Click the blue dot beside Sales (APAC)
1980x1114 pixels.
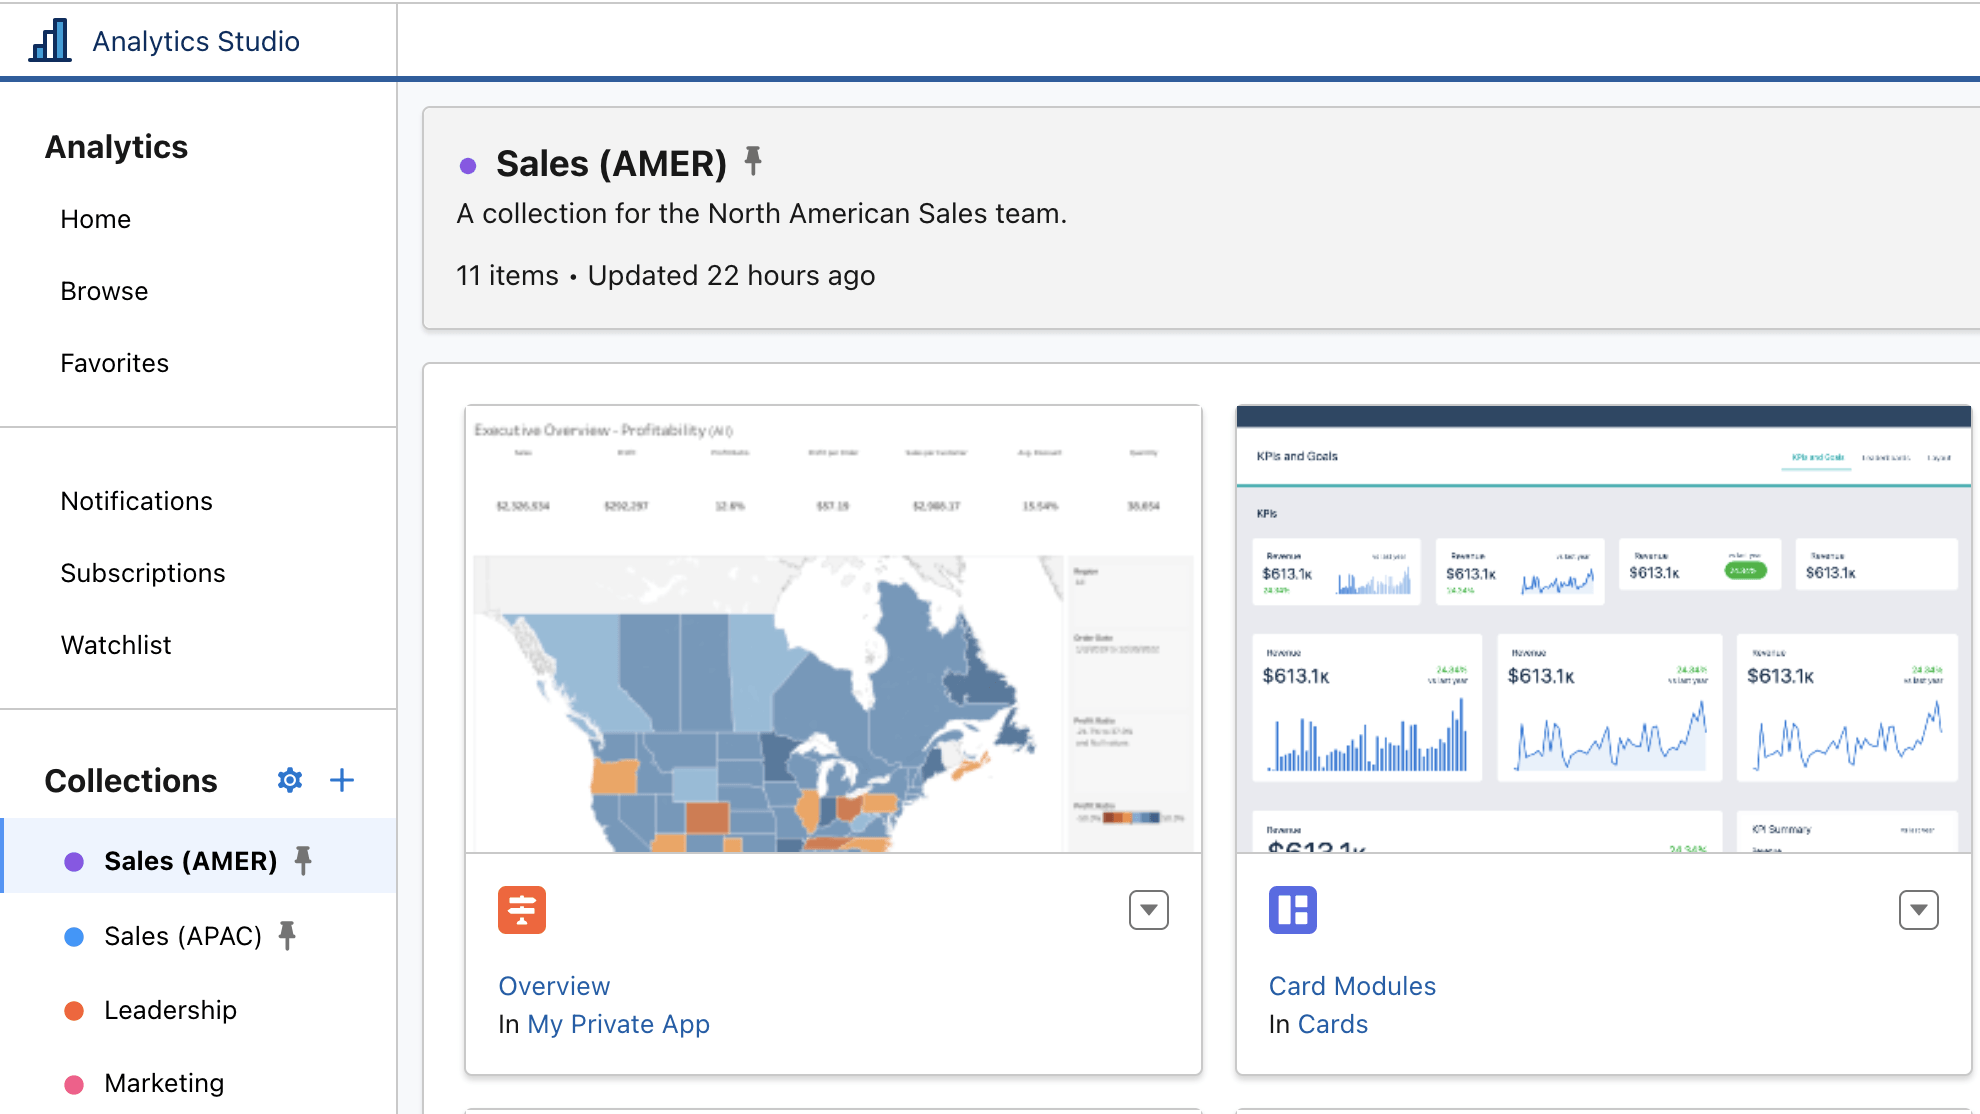click(74, 936)
